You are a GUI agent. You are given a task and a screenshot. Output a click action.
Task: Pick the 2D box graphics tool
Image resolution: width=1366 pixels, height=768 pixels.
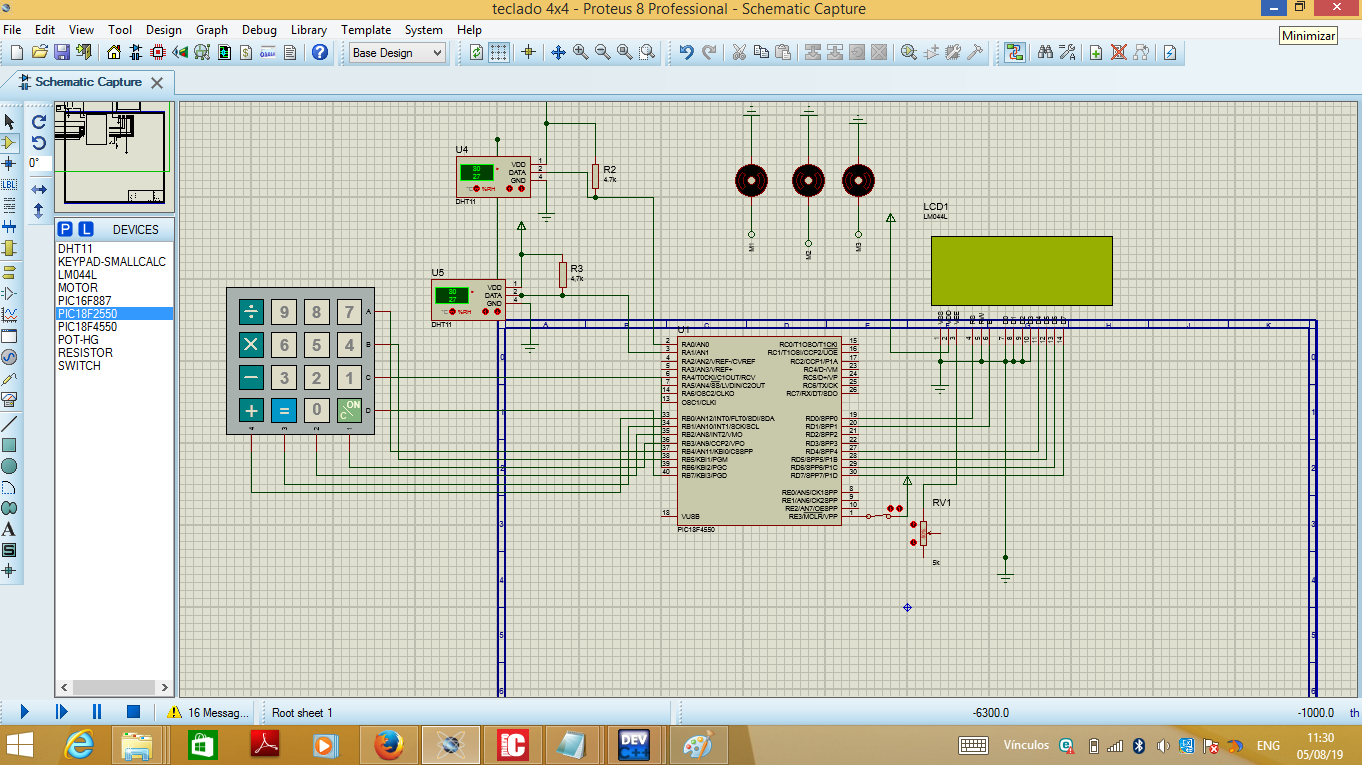click(9, 445)
